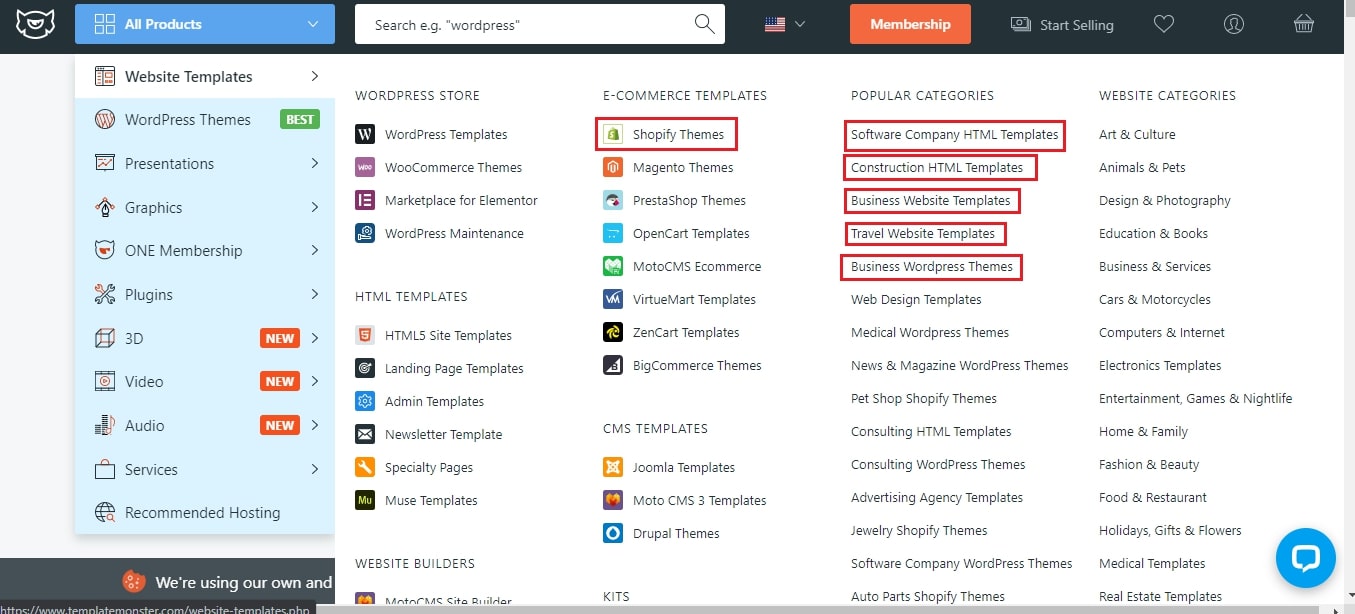This screenshot has width=1355, height=614.
Task: Open Education & Books category link
Action: point(1153,233)
